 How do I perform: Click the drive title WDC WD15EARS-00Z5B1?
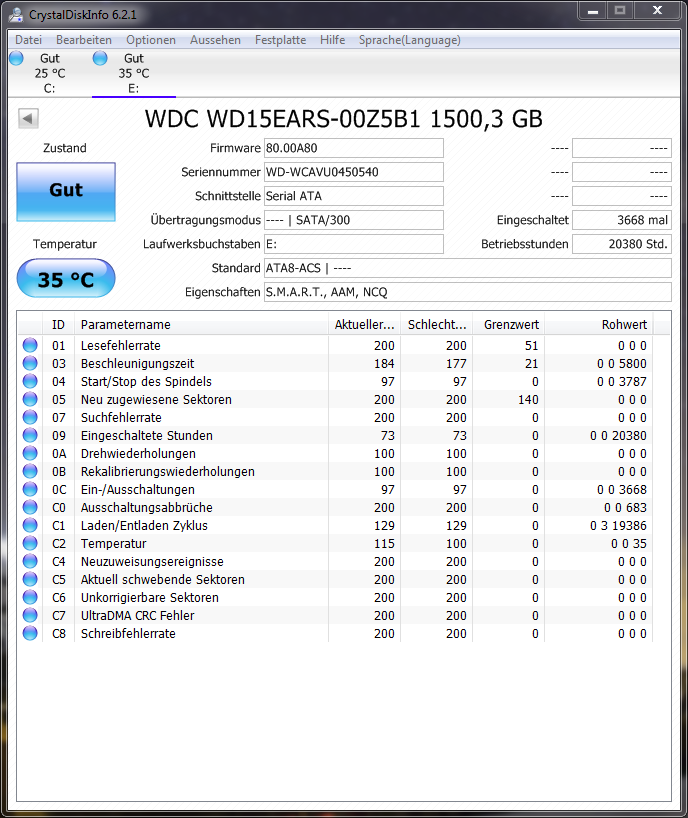click(x=282, y=119)
